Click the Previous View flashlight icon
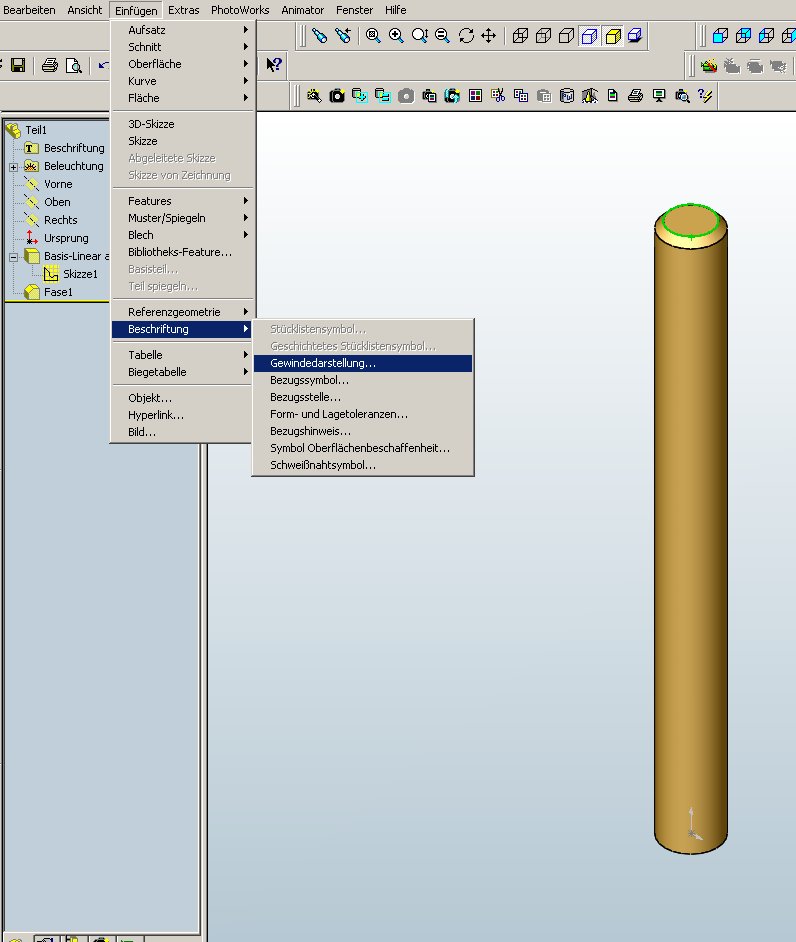Screen dimensions: 796x942 coord(320,35)
